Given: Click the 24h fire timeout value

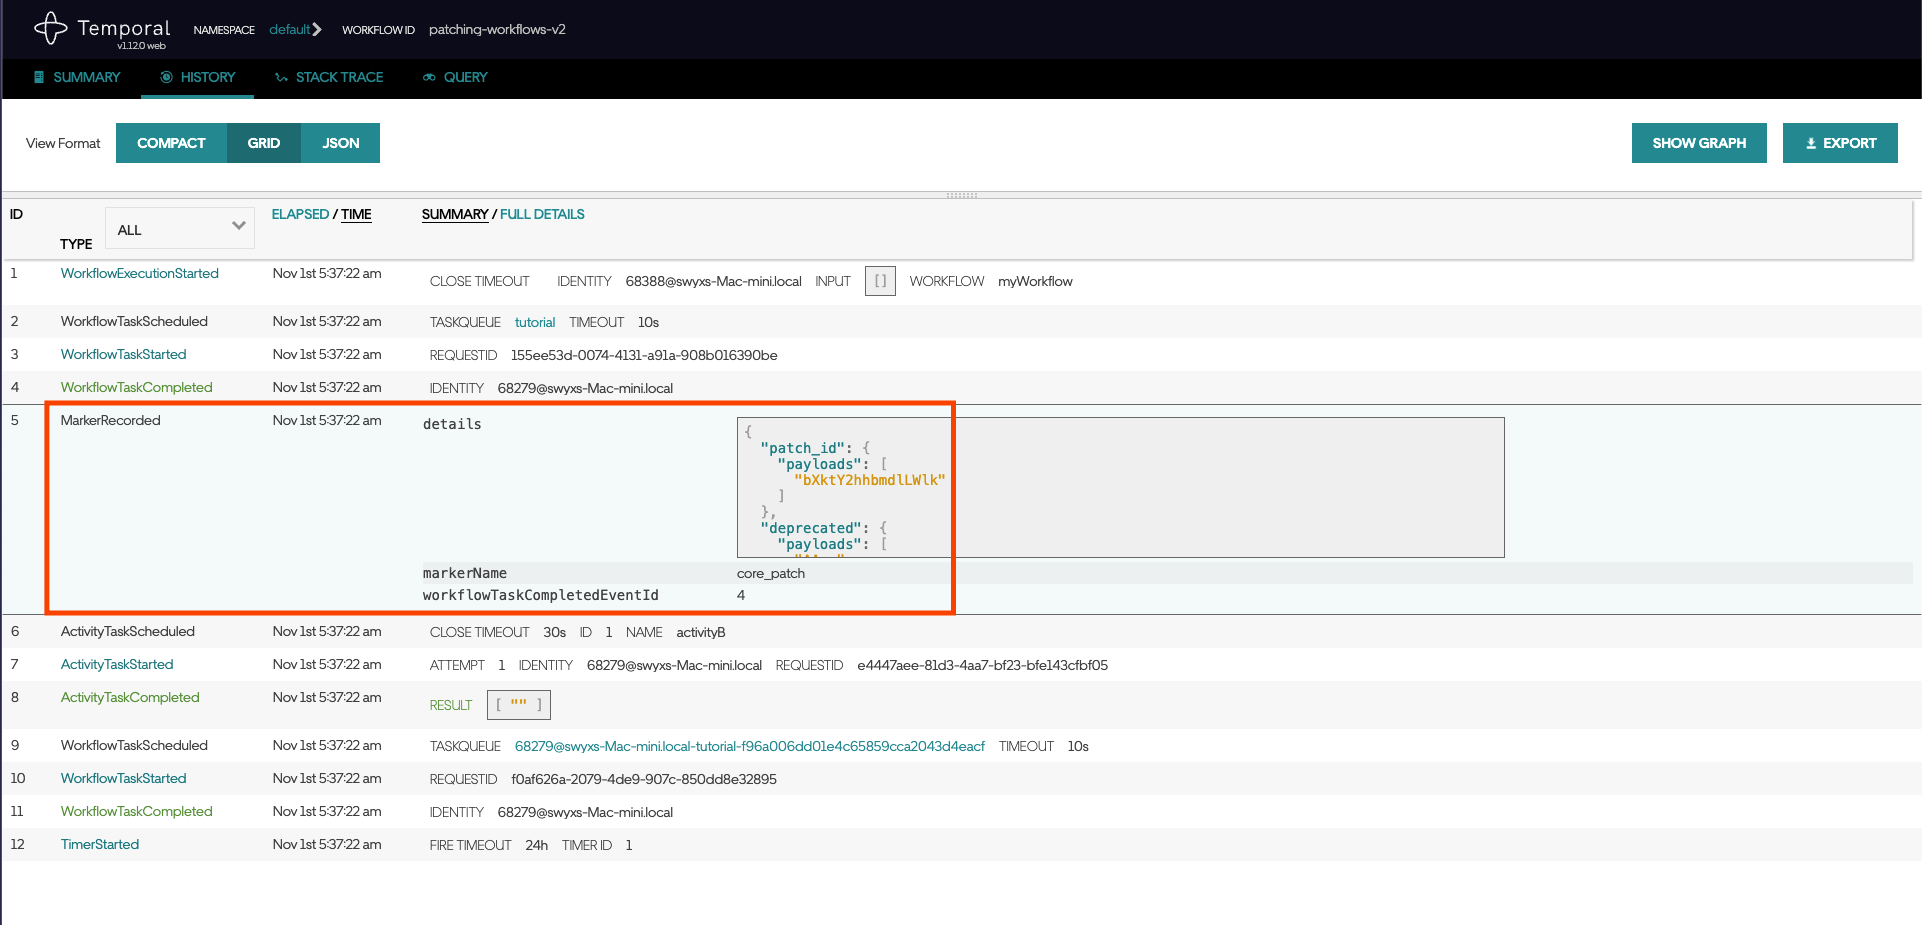Looking at the screenshot, I should pyautogui.click(x=537, y=845).
